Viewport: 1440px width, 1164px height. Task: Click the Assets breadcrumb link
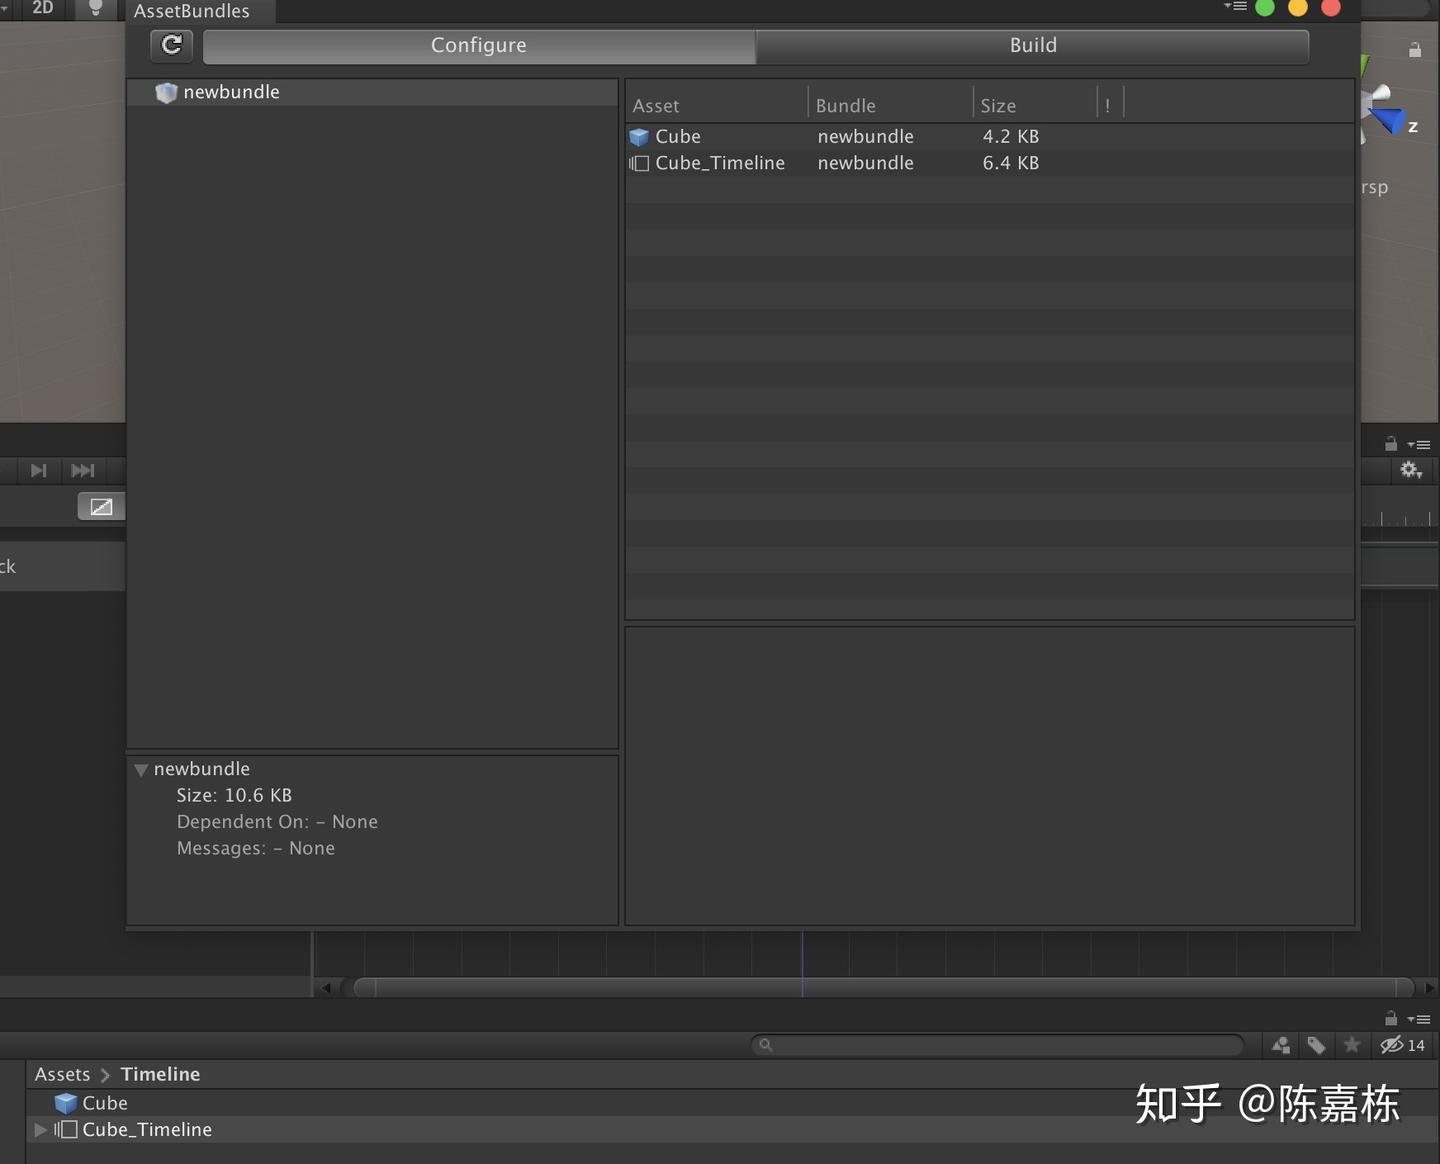point(62,1073)
